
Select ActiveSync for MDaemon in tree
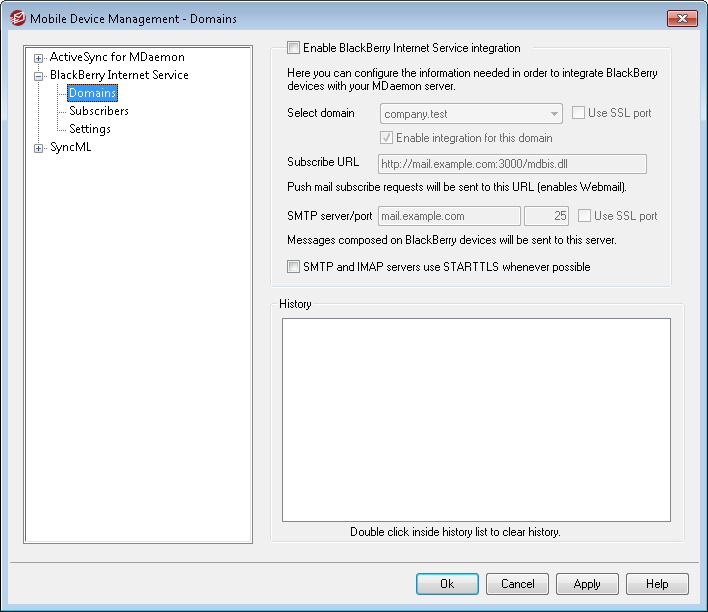pyautogui.click(x=117, y=57)
